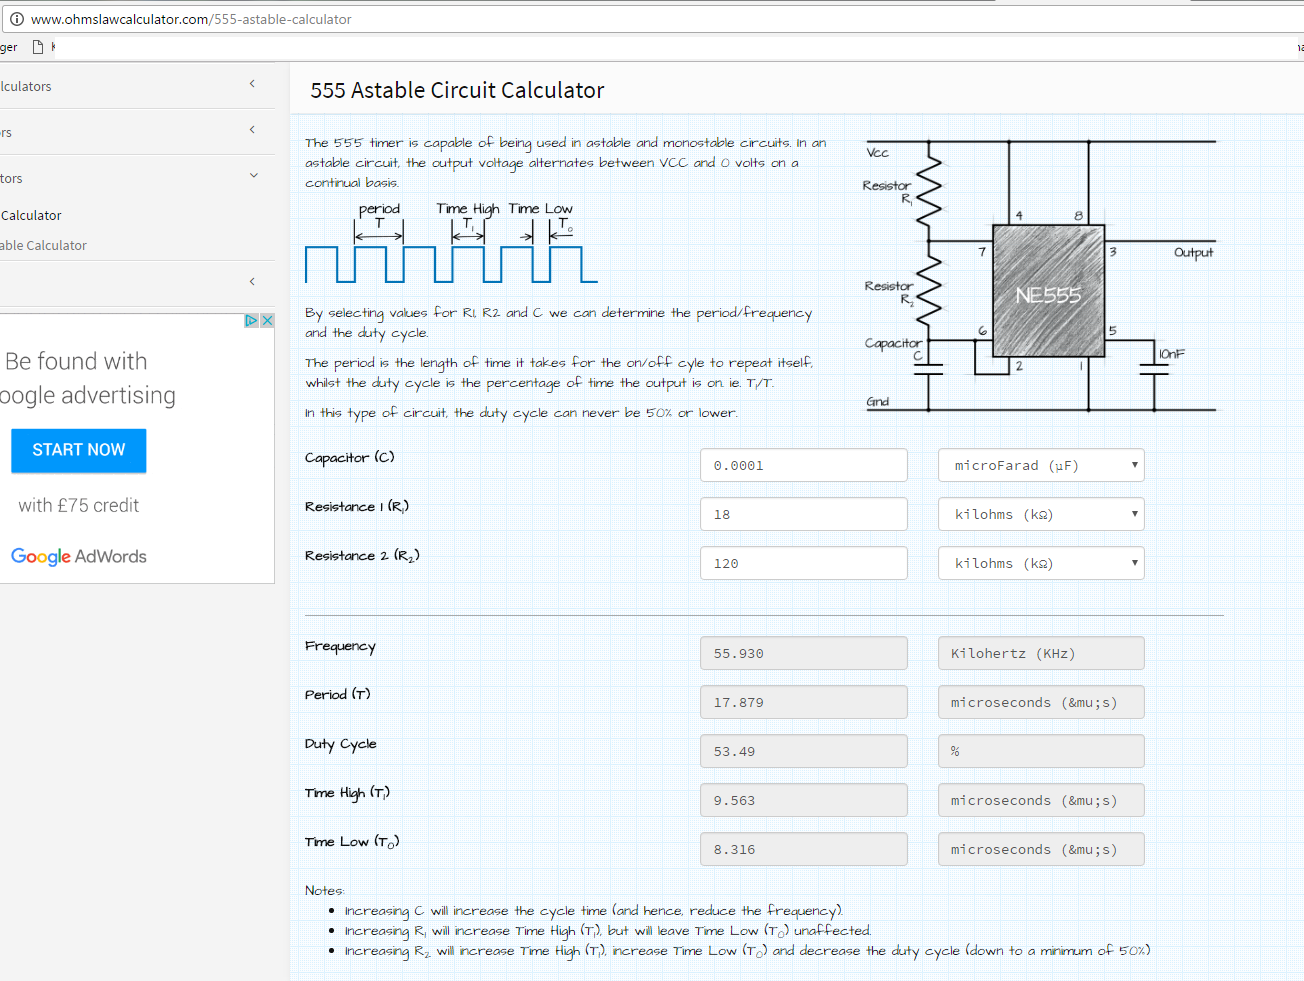This screenshot has height=981, width=1304.
Task: Click the START NOW ad button
Action: coord(79,450)
